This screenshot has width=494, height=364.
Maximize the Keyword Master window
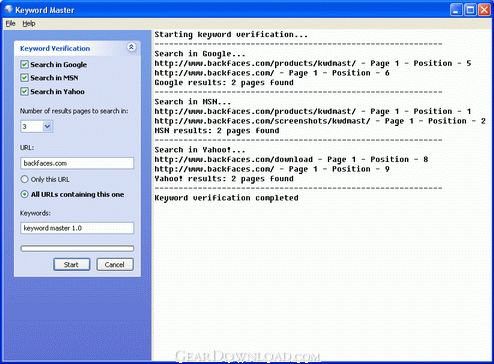[x=470, y=10]
